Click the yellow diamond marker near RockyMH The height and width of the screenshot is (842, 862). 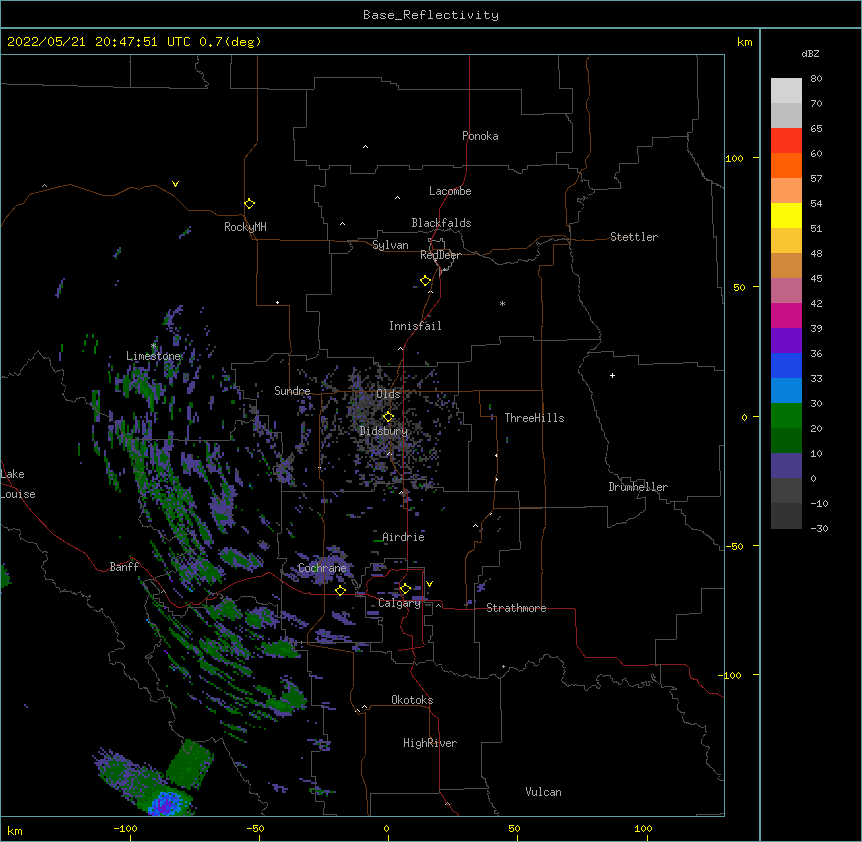tap(250, 204)
